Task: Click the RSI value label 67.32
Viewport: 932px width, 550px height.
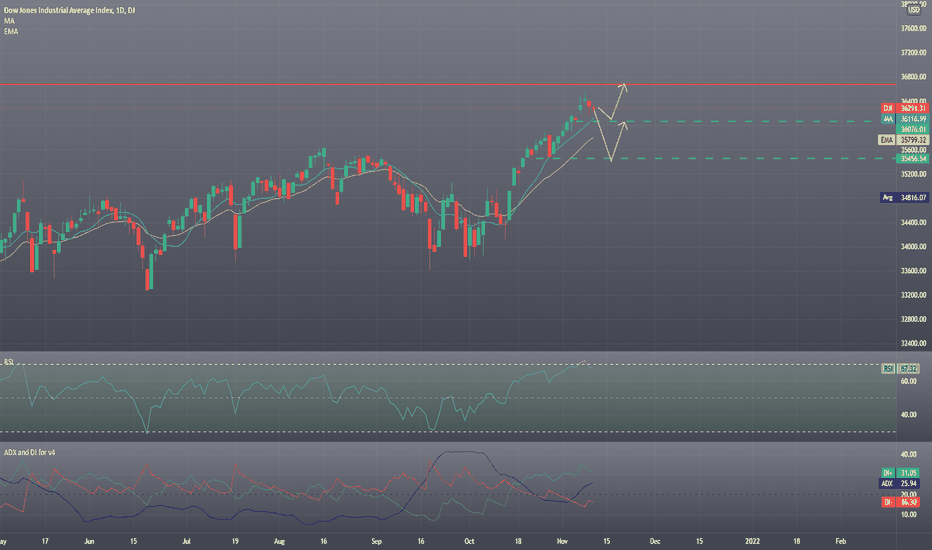Action: pyautogui.click(x=909, y=369)
